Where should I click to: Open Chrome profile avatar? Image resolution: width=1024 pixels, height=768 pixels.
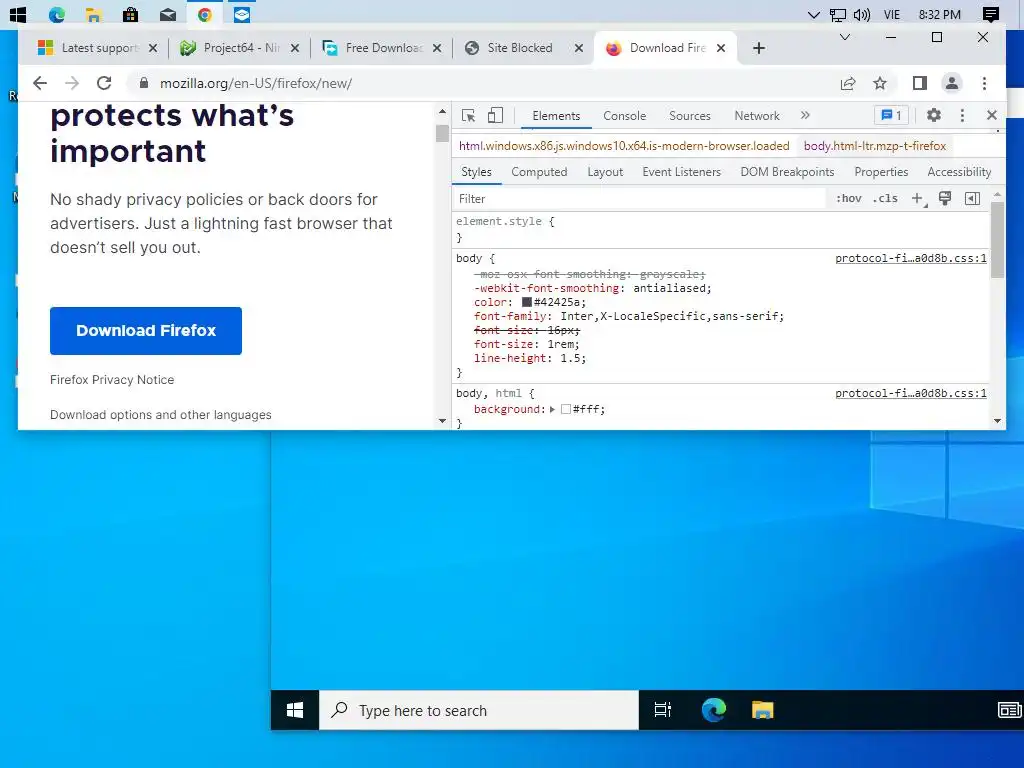952,83
